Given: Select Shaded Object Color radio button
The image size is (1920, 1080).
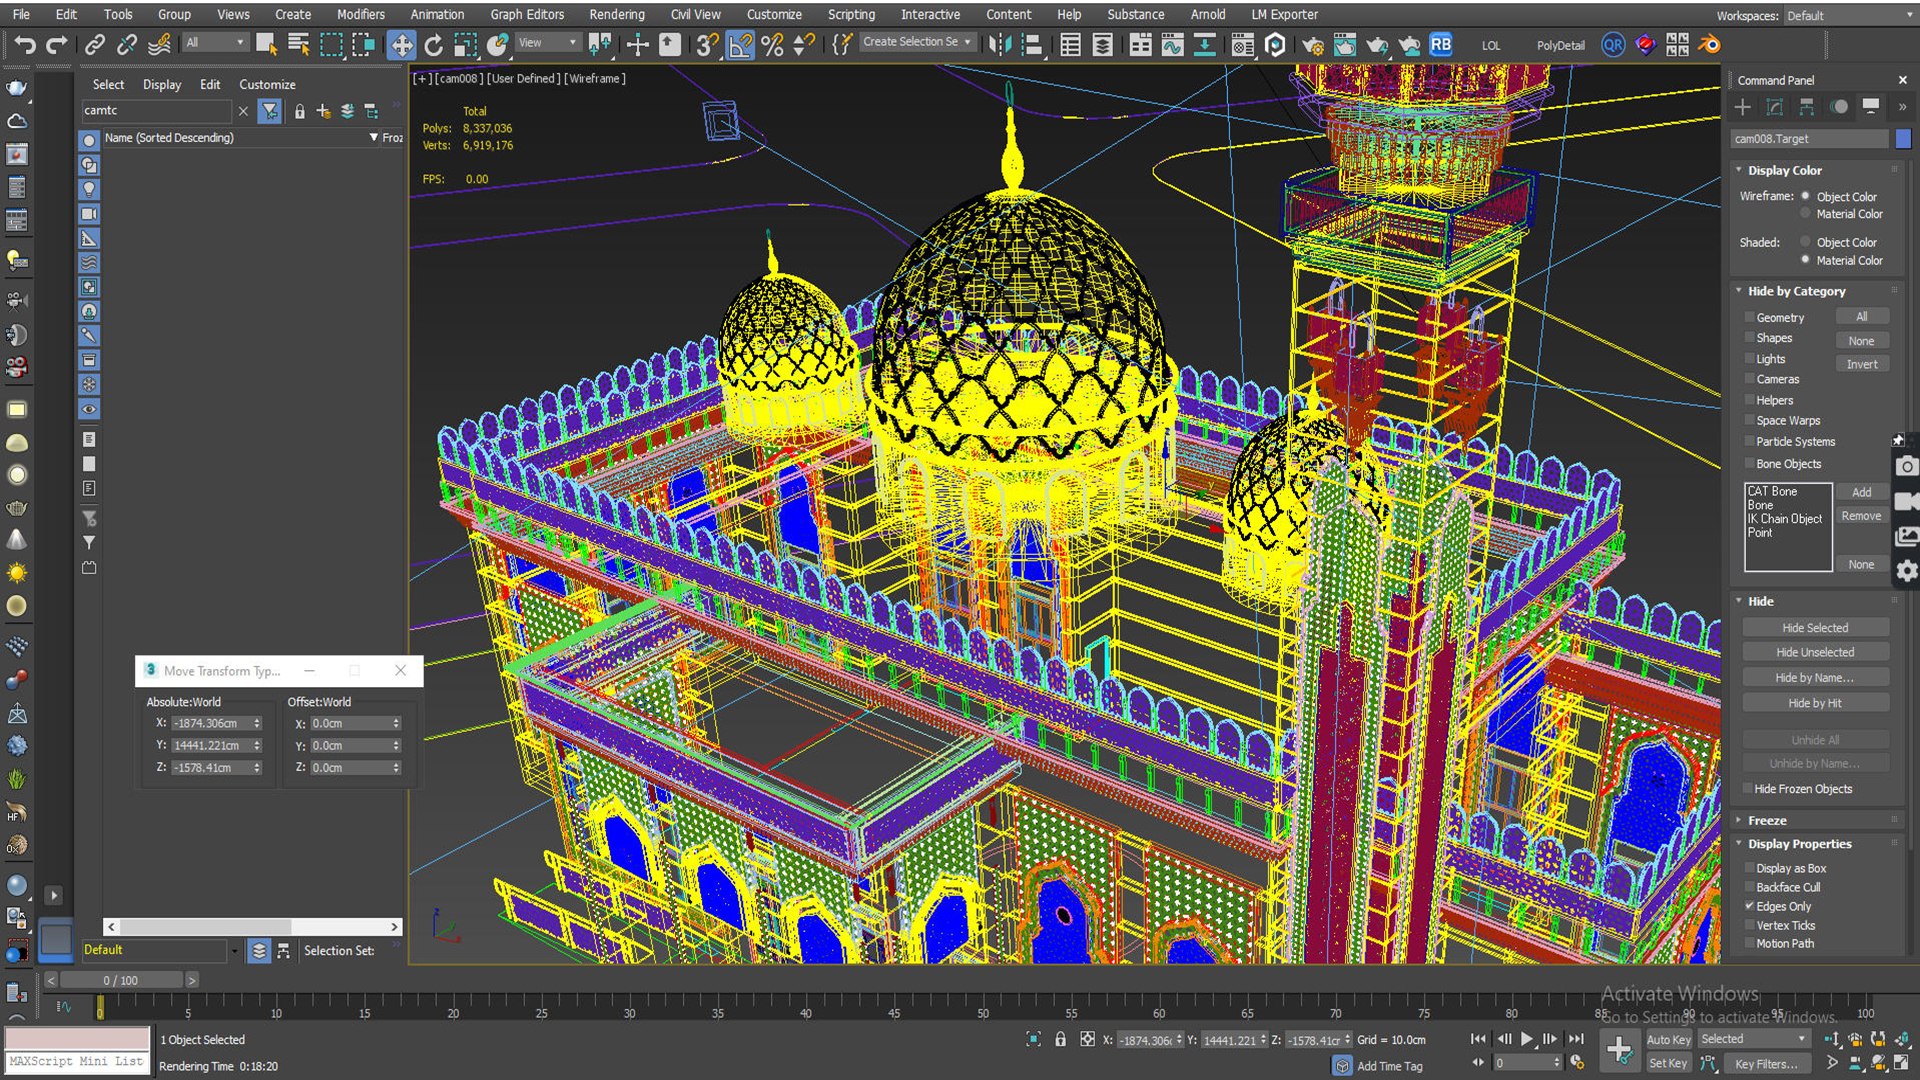Looking at the screenshot, I should click(1805, 242).
